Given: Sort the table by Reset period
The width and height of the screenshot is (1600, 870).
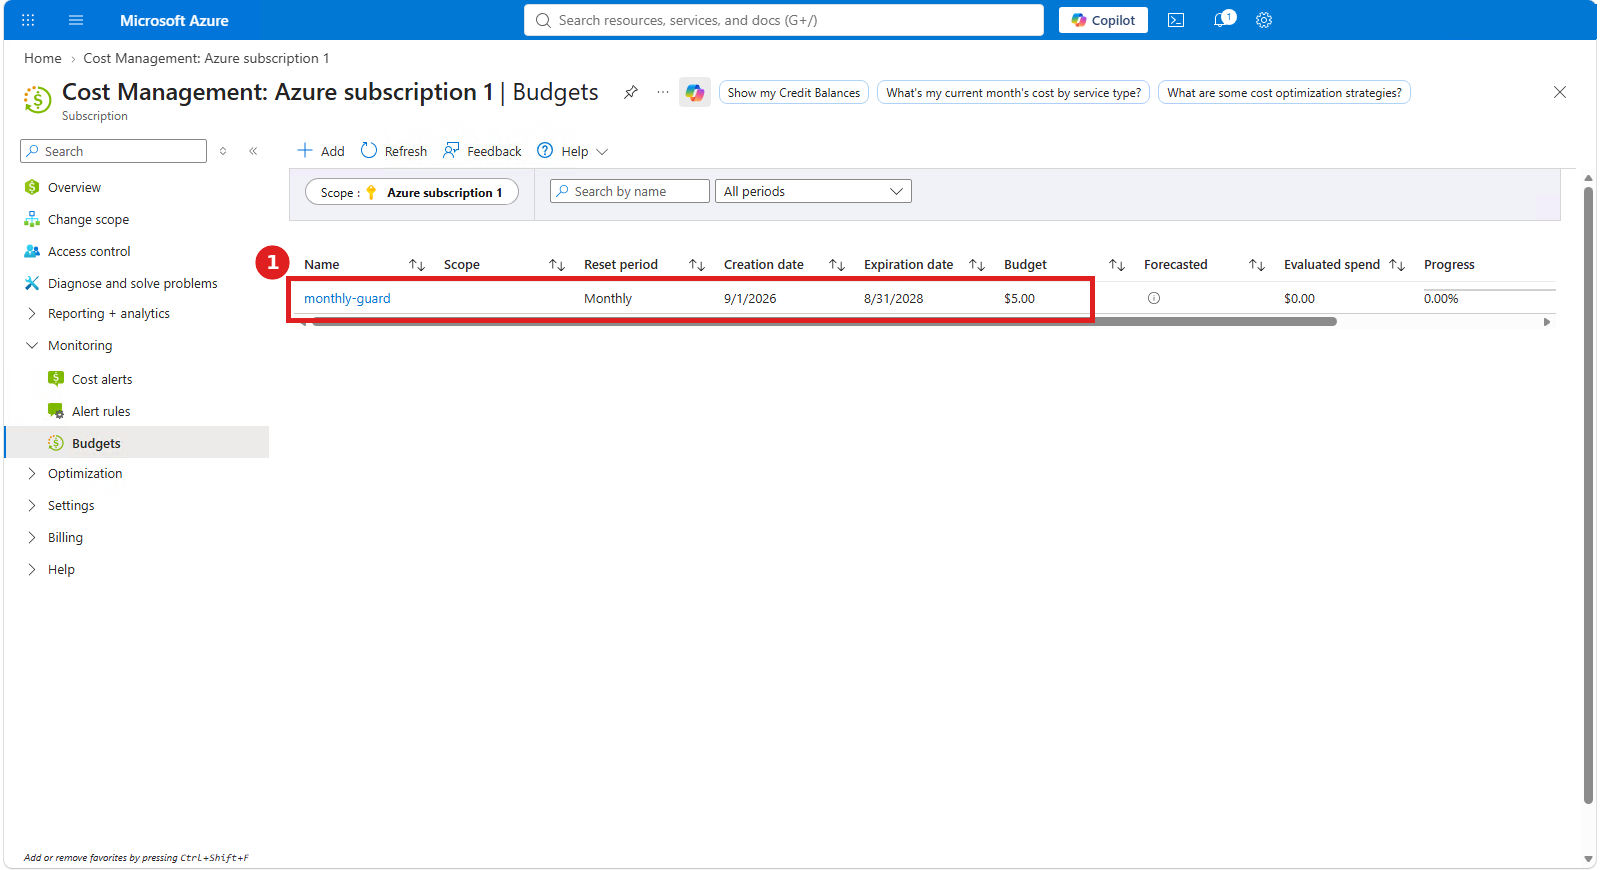Looking at the screenshot, I should (697, 265).
